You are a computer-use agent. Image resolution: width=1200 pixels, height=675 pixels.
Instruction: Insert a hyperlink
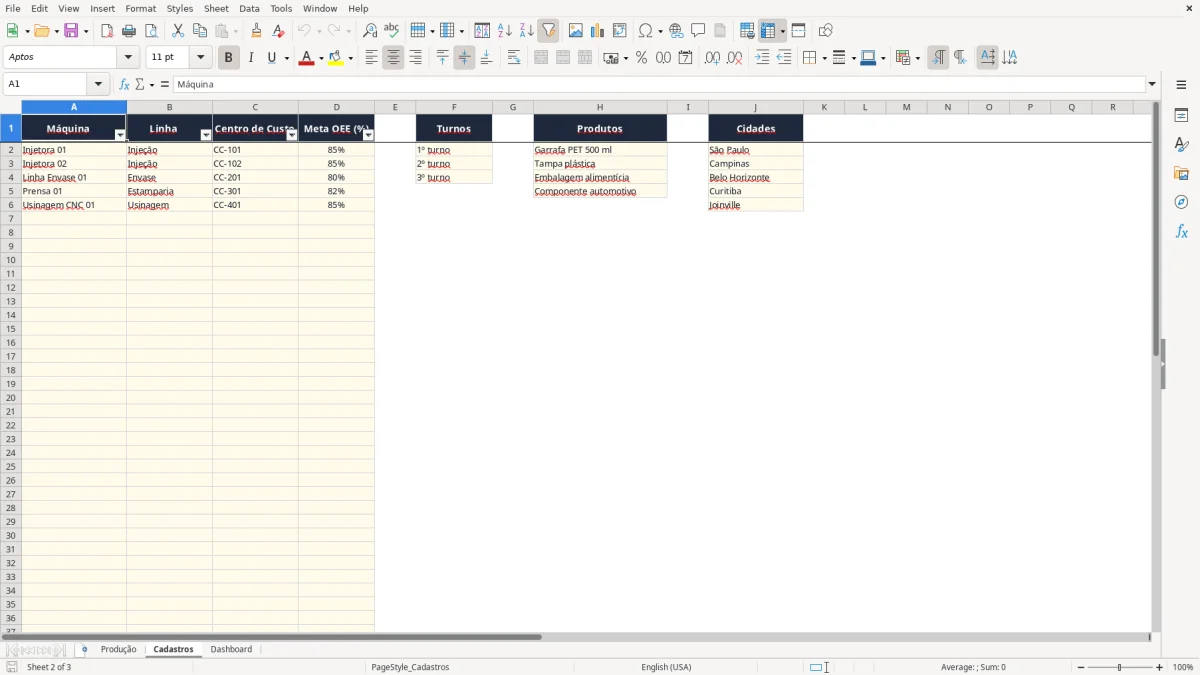coord(676,31)
